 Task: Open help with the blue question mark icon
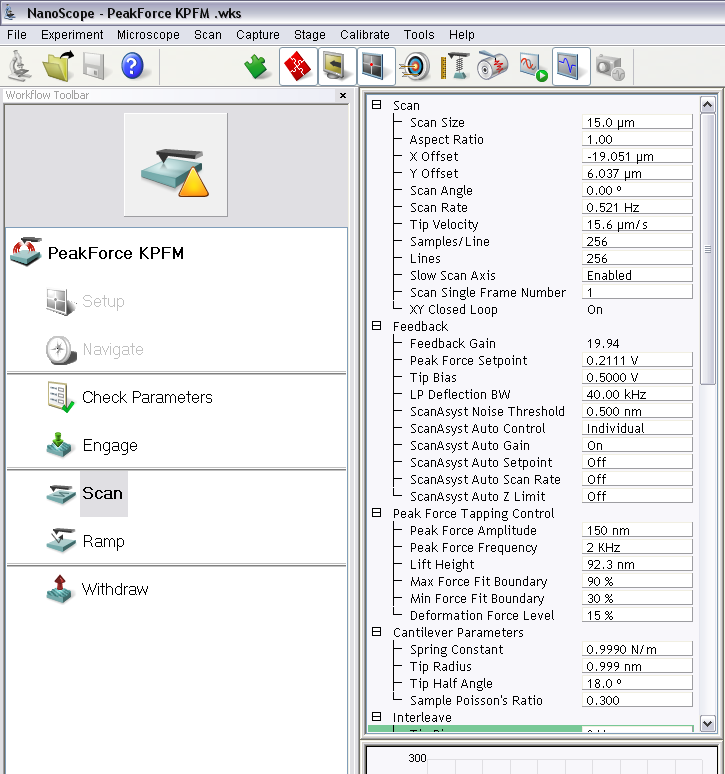pyautogui.click(x=132, y=66)
